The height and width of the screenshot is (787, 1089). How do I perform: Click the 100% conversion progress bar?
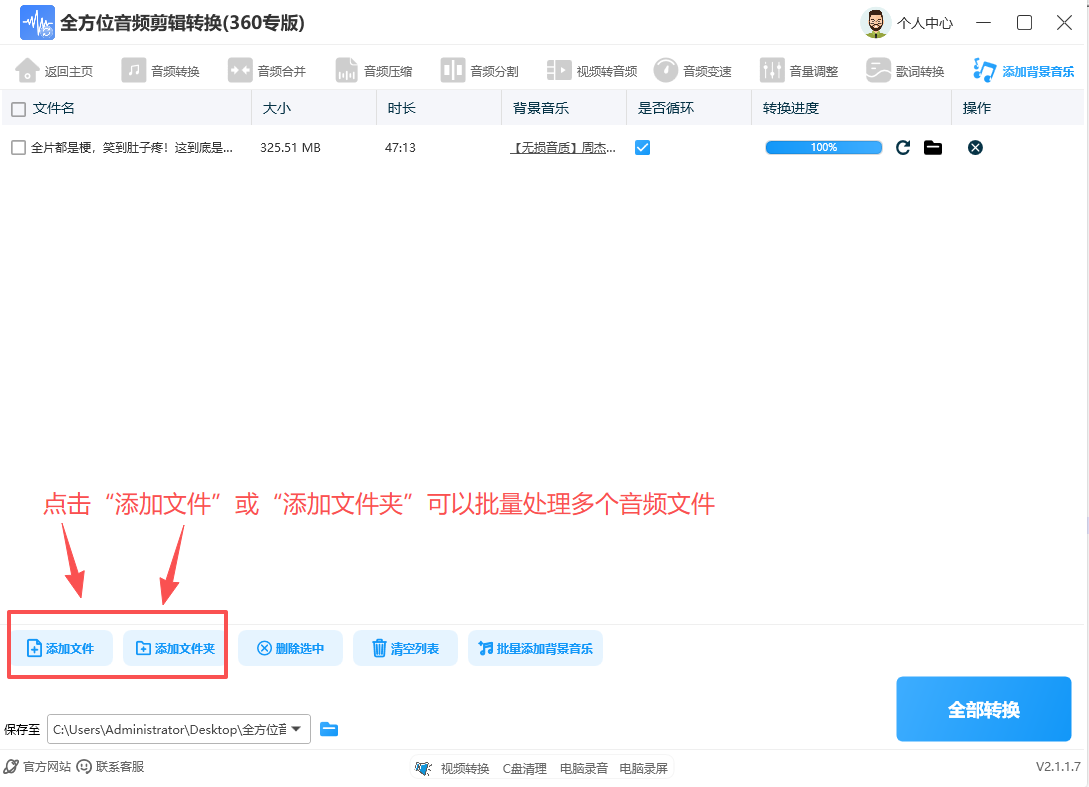click(822, 146)
